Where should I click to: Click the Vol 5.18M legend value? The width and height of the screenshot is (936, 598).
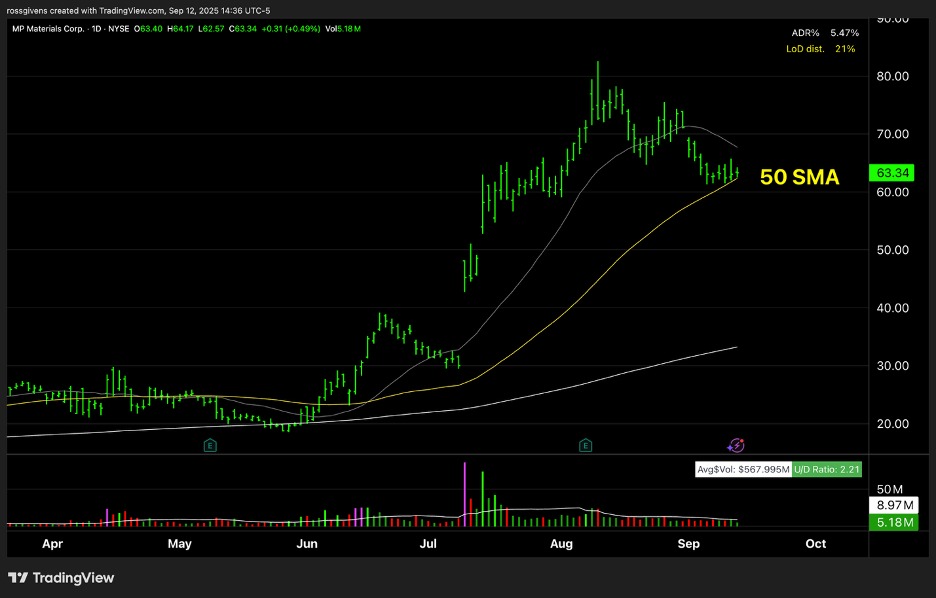[x=343, y=28]
